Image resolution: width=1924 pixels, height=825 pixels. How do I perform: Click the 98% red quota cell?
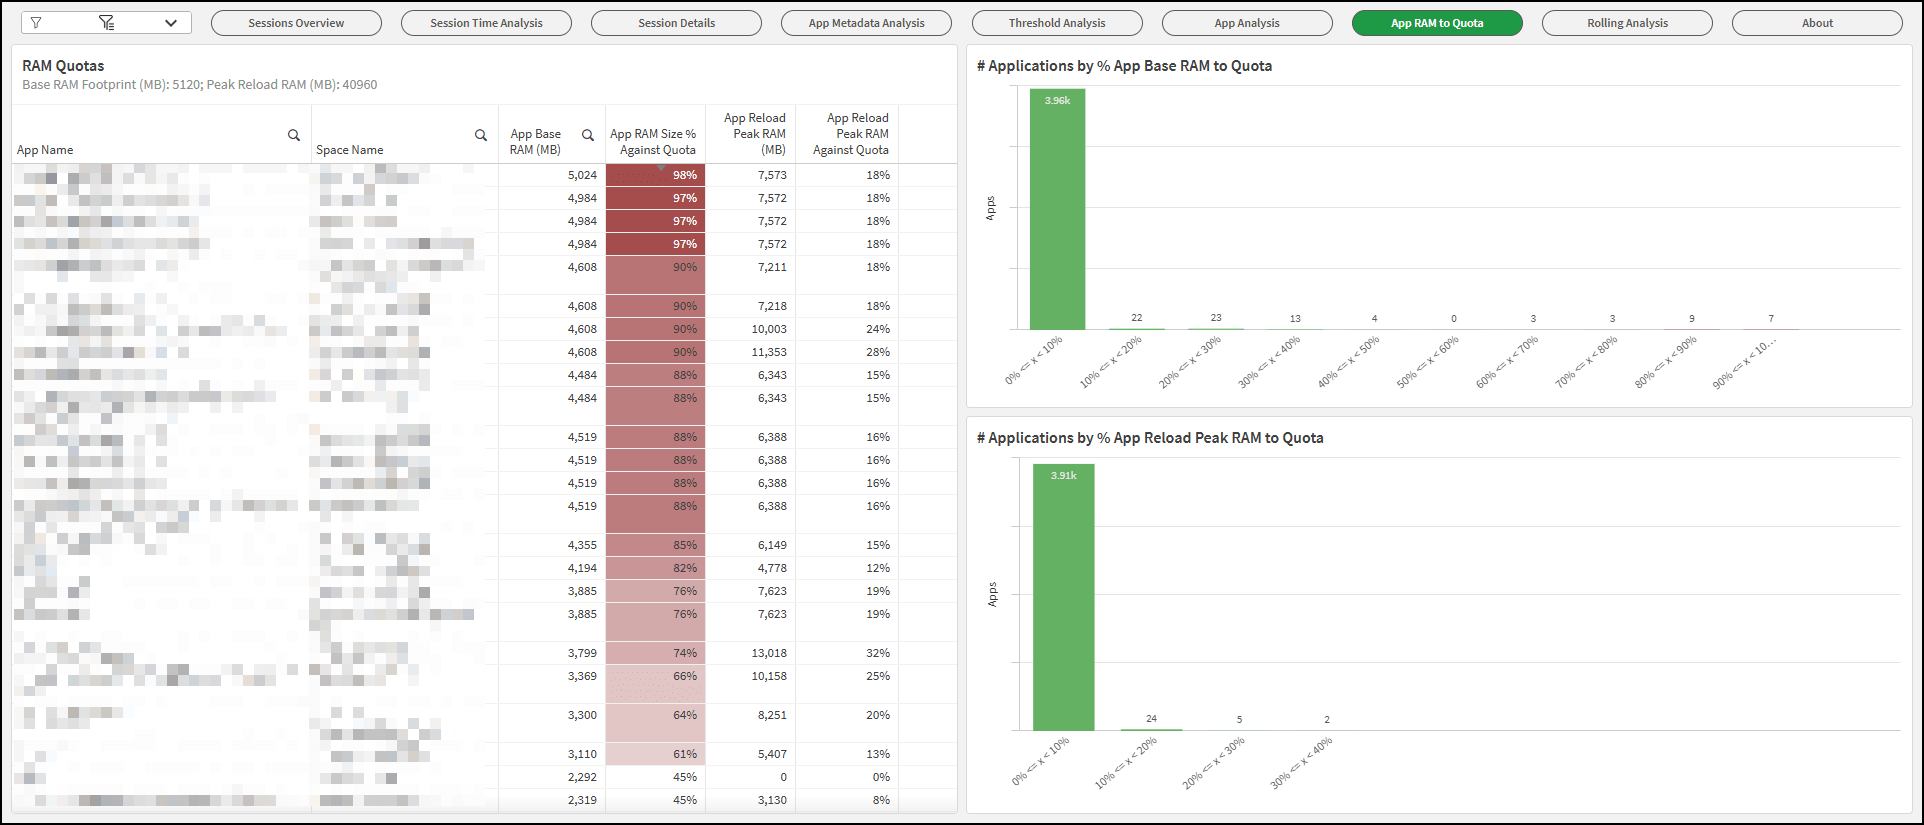pos(656,175)
